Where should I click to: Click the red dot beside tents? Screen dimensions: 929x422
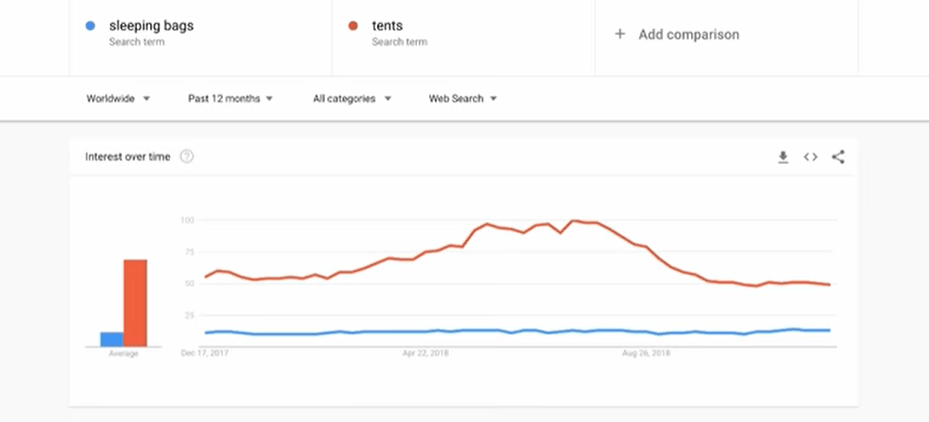click(x=354, y=26)
